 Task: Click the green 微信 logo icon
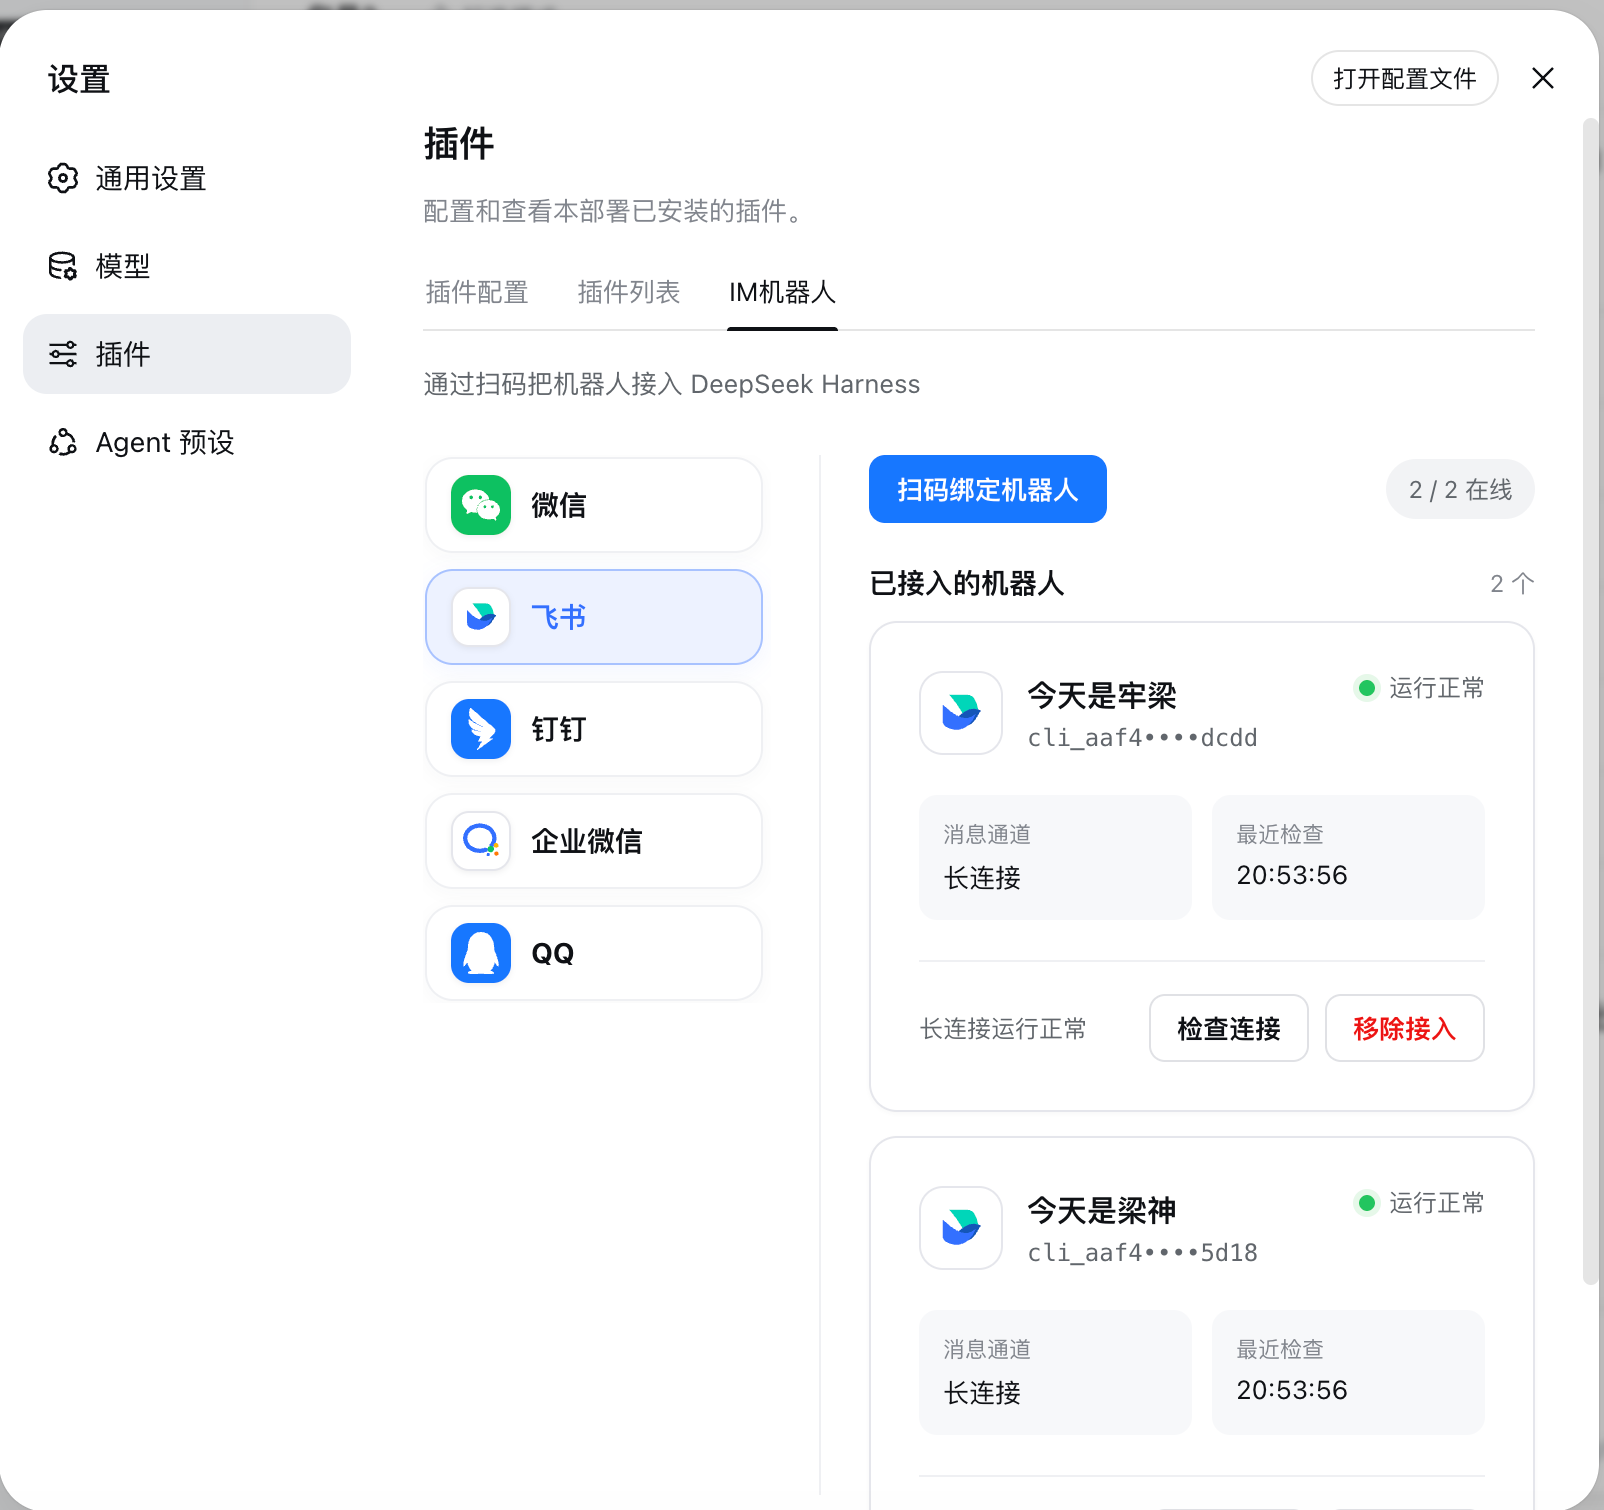481,505
